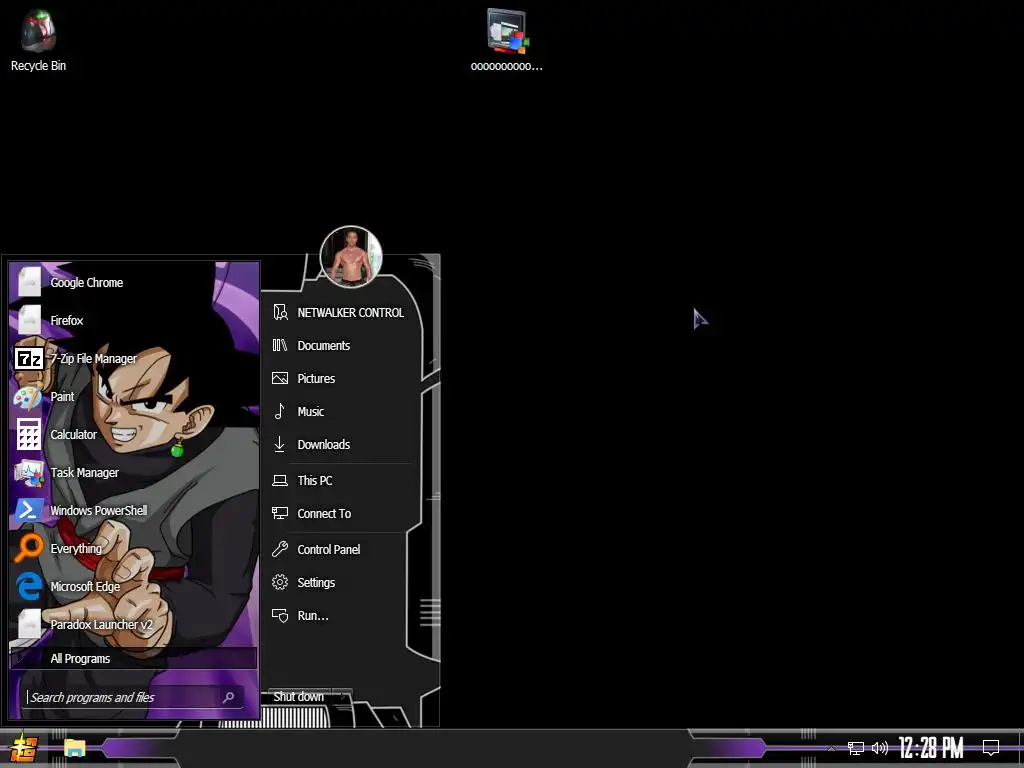Image resolution: width=1024 pixels, height=768 pixels.
Task: Click the magnifier icon in the search box
Action: coord(229,697)
